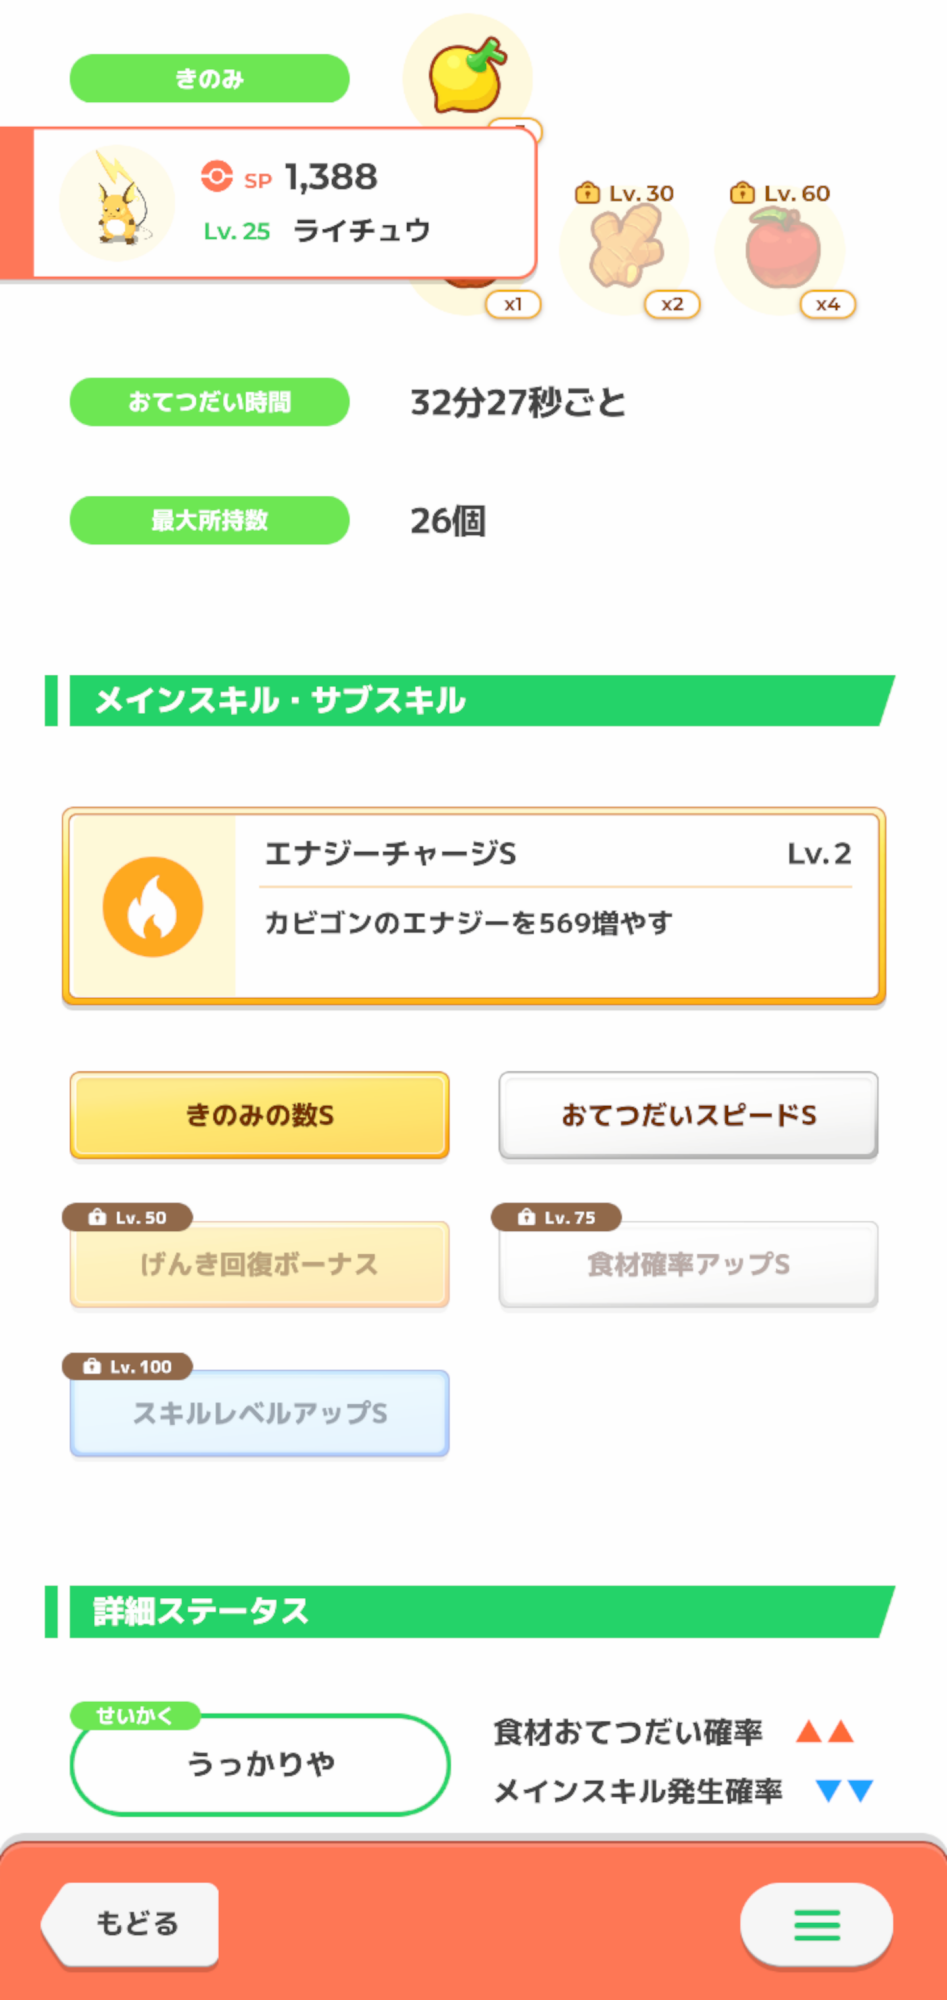
Task: Tap the locked 食材確率アップS sub skill
Action: (x=688, y=1265)
